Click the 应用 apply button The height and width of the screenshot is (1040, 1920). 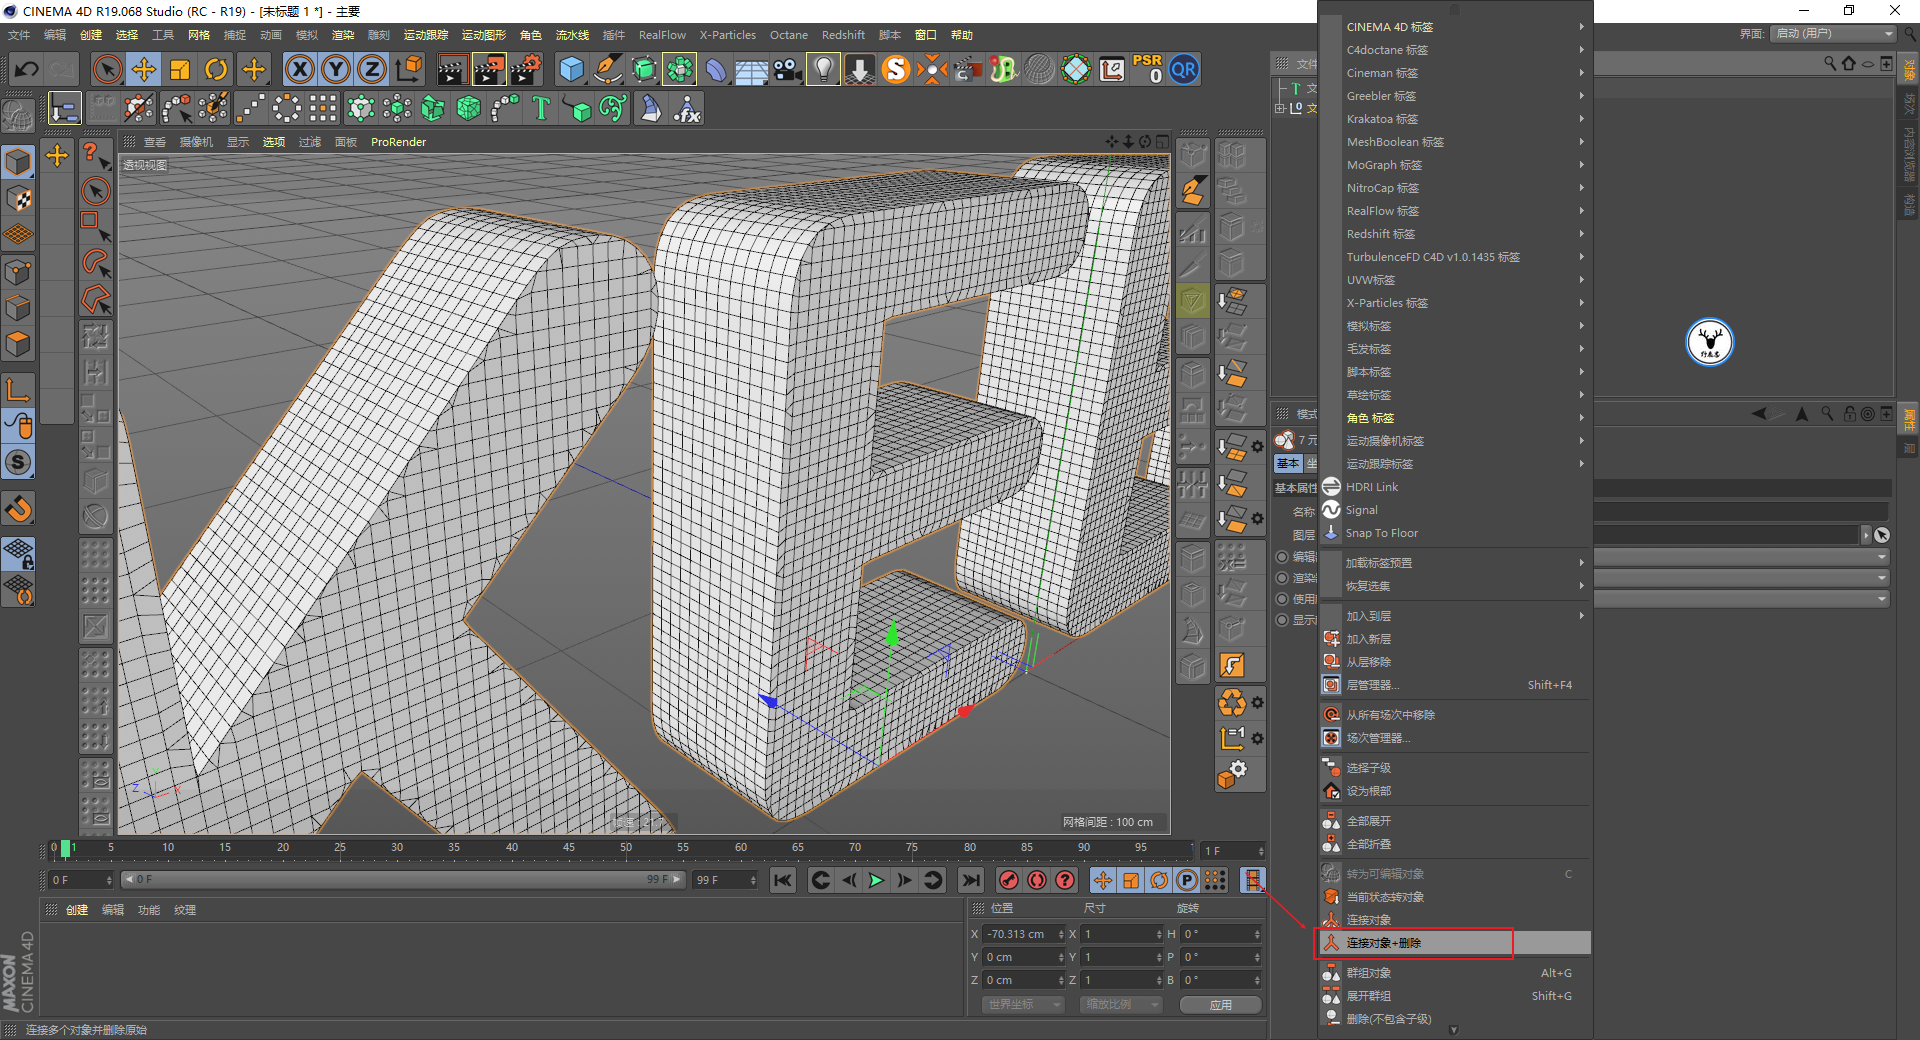tap(1220, 1005)
